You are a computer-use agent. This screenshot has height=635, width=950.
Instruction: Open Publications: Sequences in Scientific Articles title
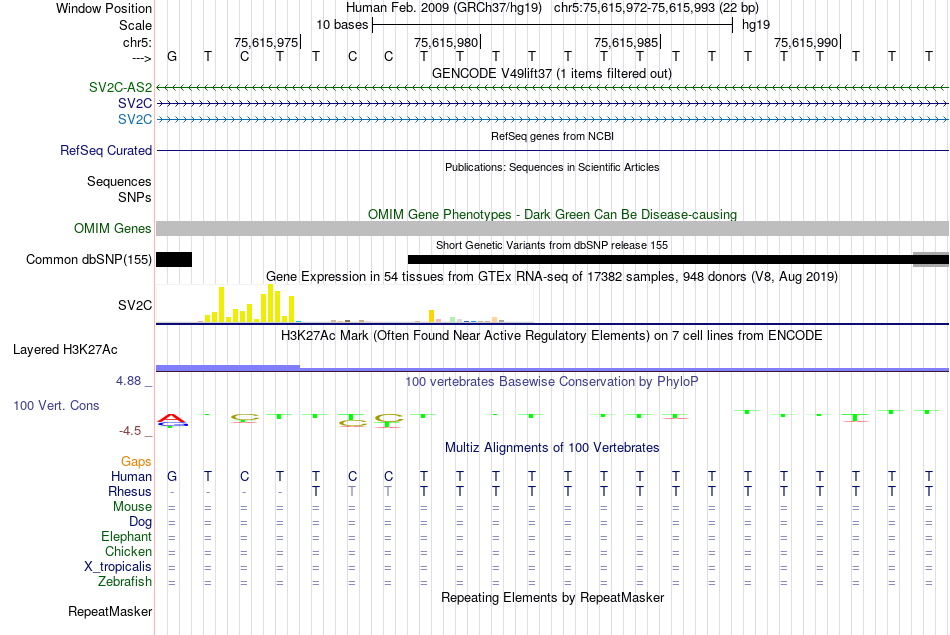(x=552, y=167)
